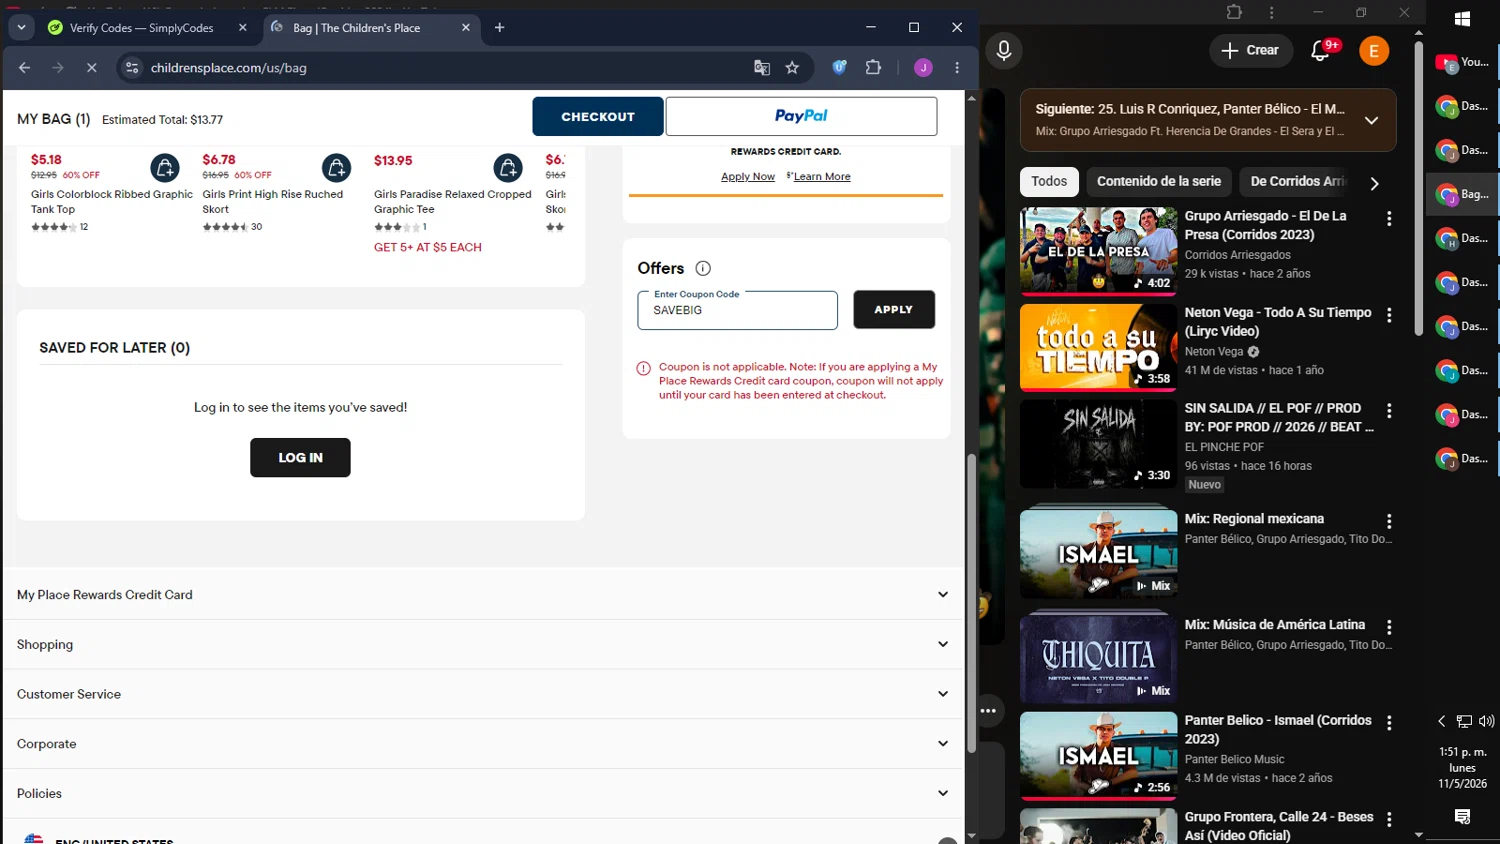1500x844 pixels.
Task: Open the SIN SALIDA video thumbnail
Action: pyautogui.click(x=1098, y=444)
